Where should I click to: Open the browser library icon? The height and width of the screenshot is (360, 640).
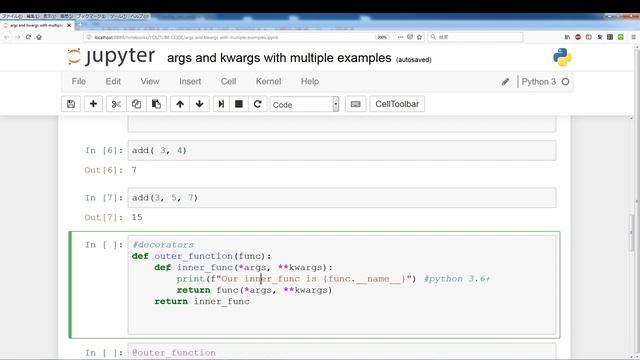567,37
